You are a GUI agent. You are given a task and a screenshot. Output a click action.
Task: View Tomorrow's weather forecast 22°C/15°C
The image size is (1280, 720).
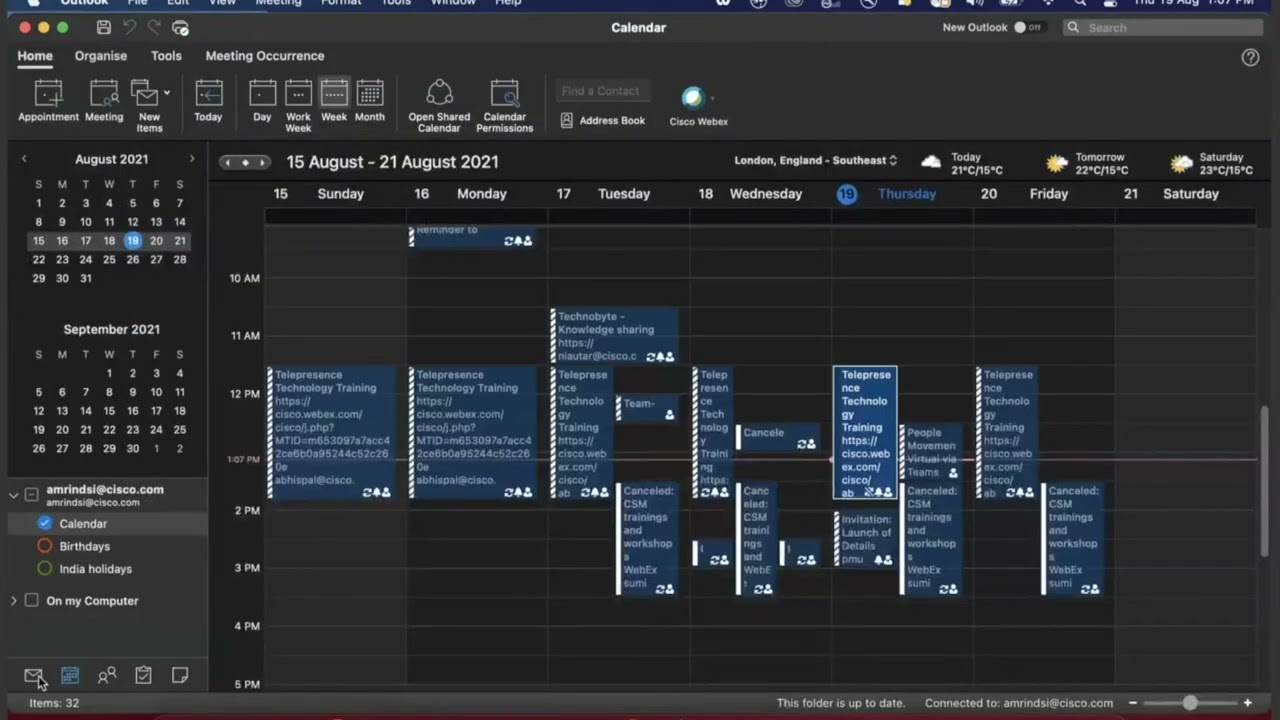pos(1085,163)
